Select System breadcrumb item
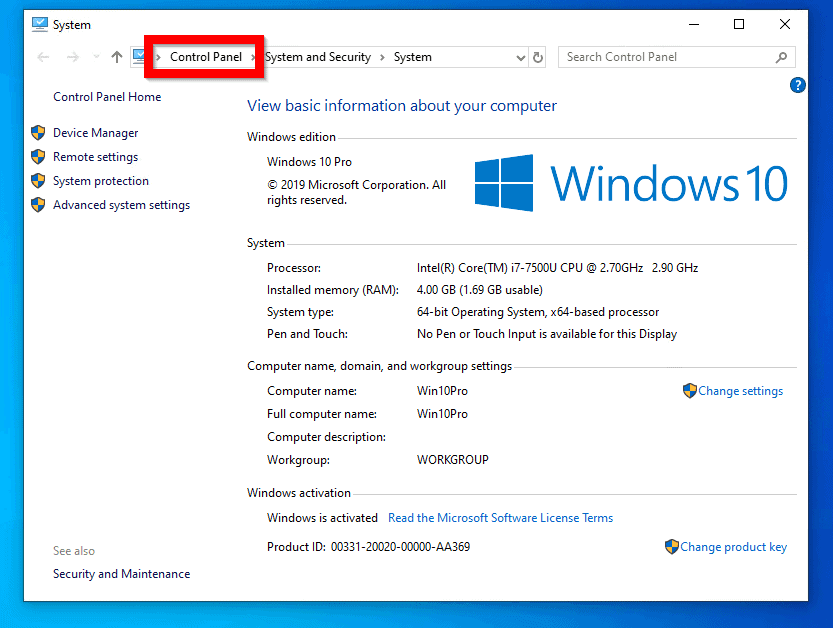The height and width of the screenshot is (628, 833). 413,57
